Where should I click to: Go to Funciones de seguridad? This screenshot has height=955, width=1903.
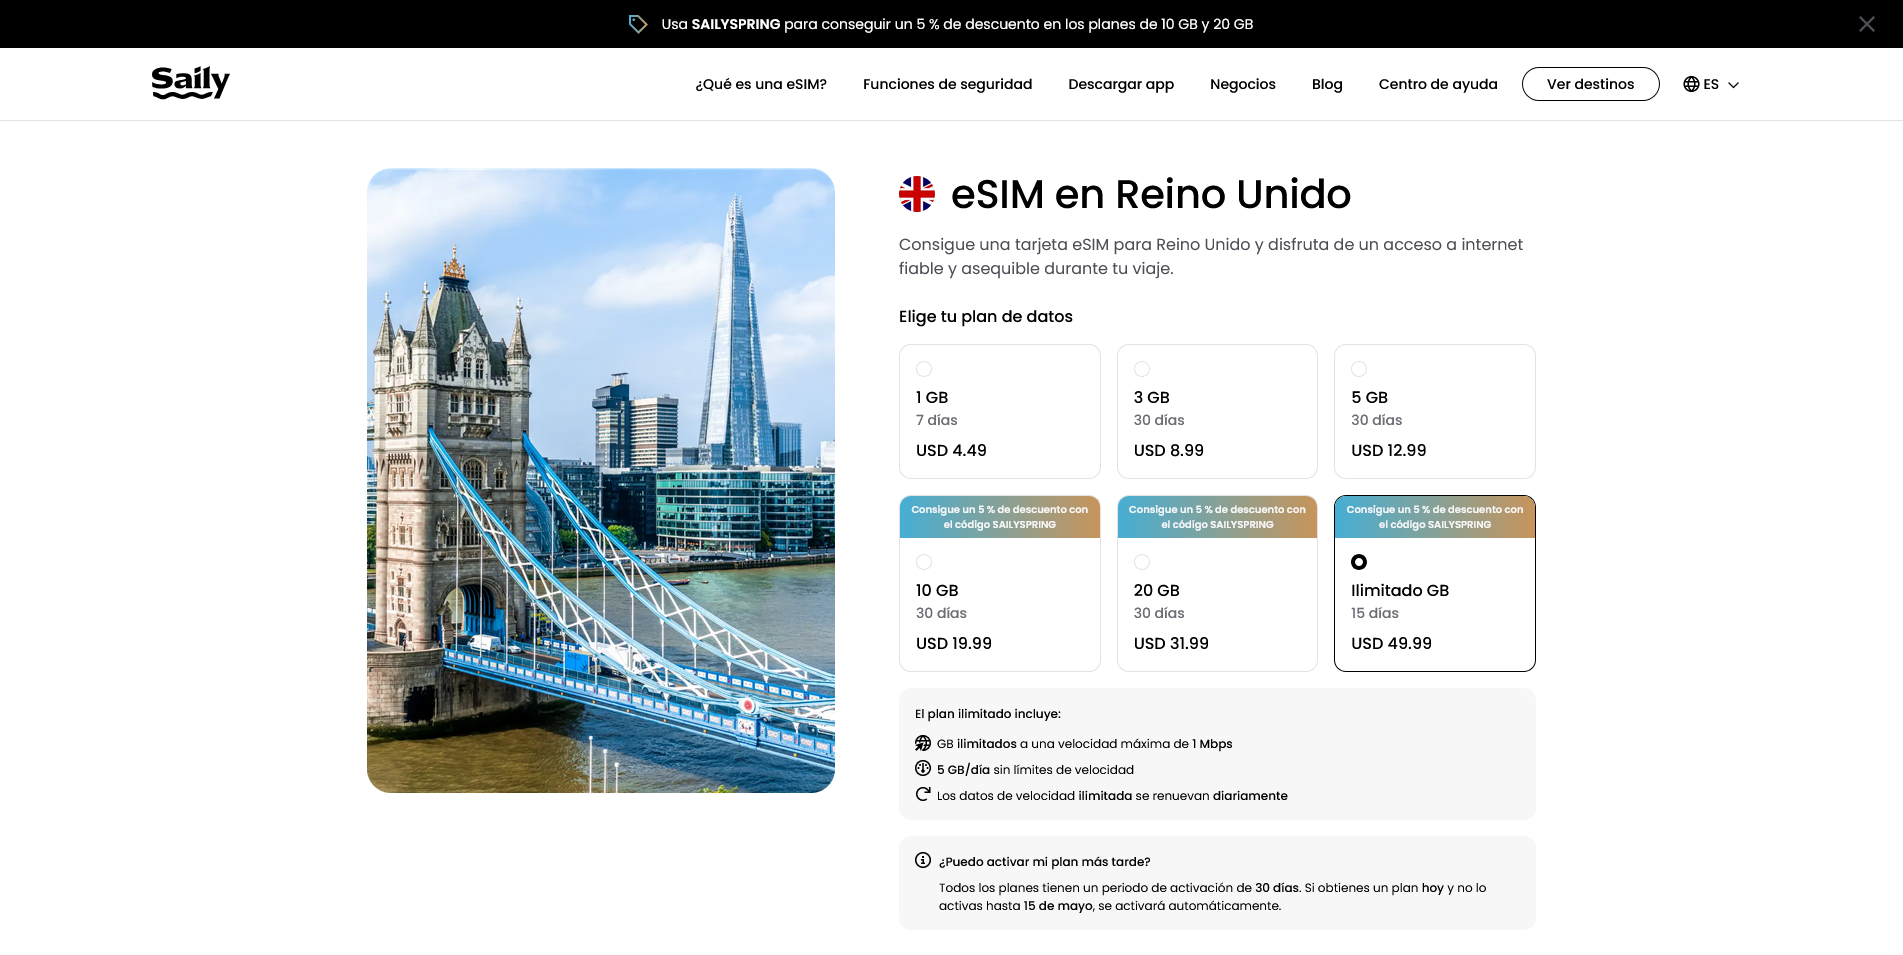pyautogui.click(x=947, y=84)
